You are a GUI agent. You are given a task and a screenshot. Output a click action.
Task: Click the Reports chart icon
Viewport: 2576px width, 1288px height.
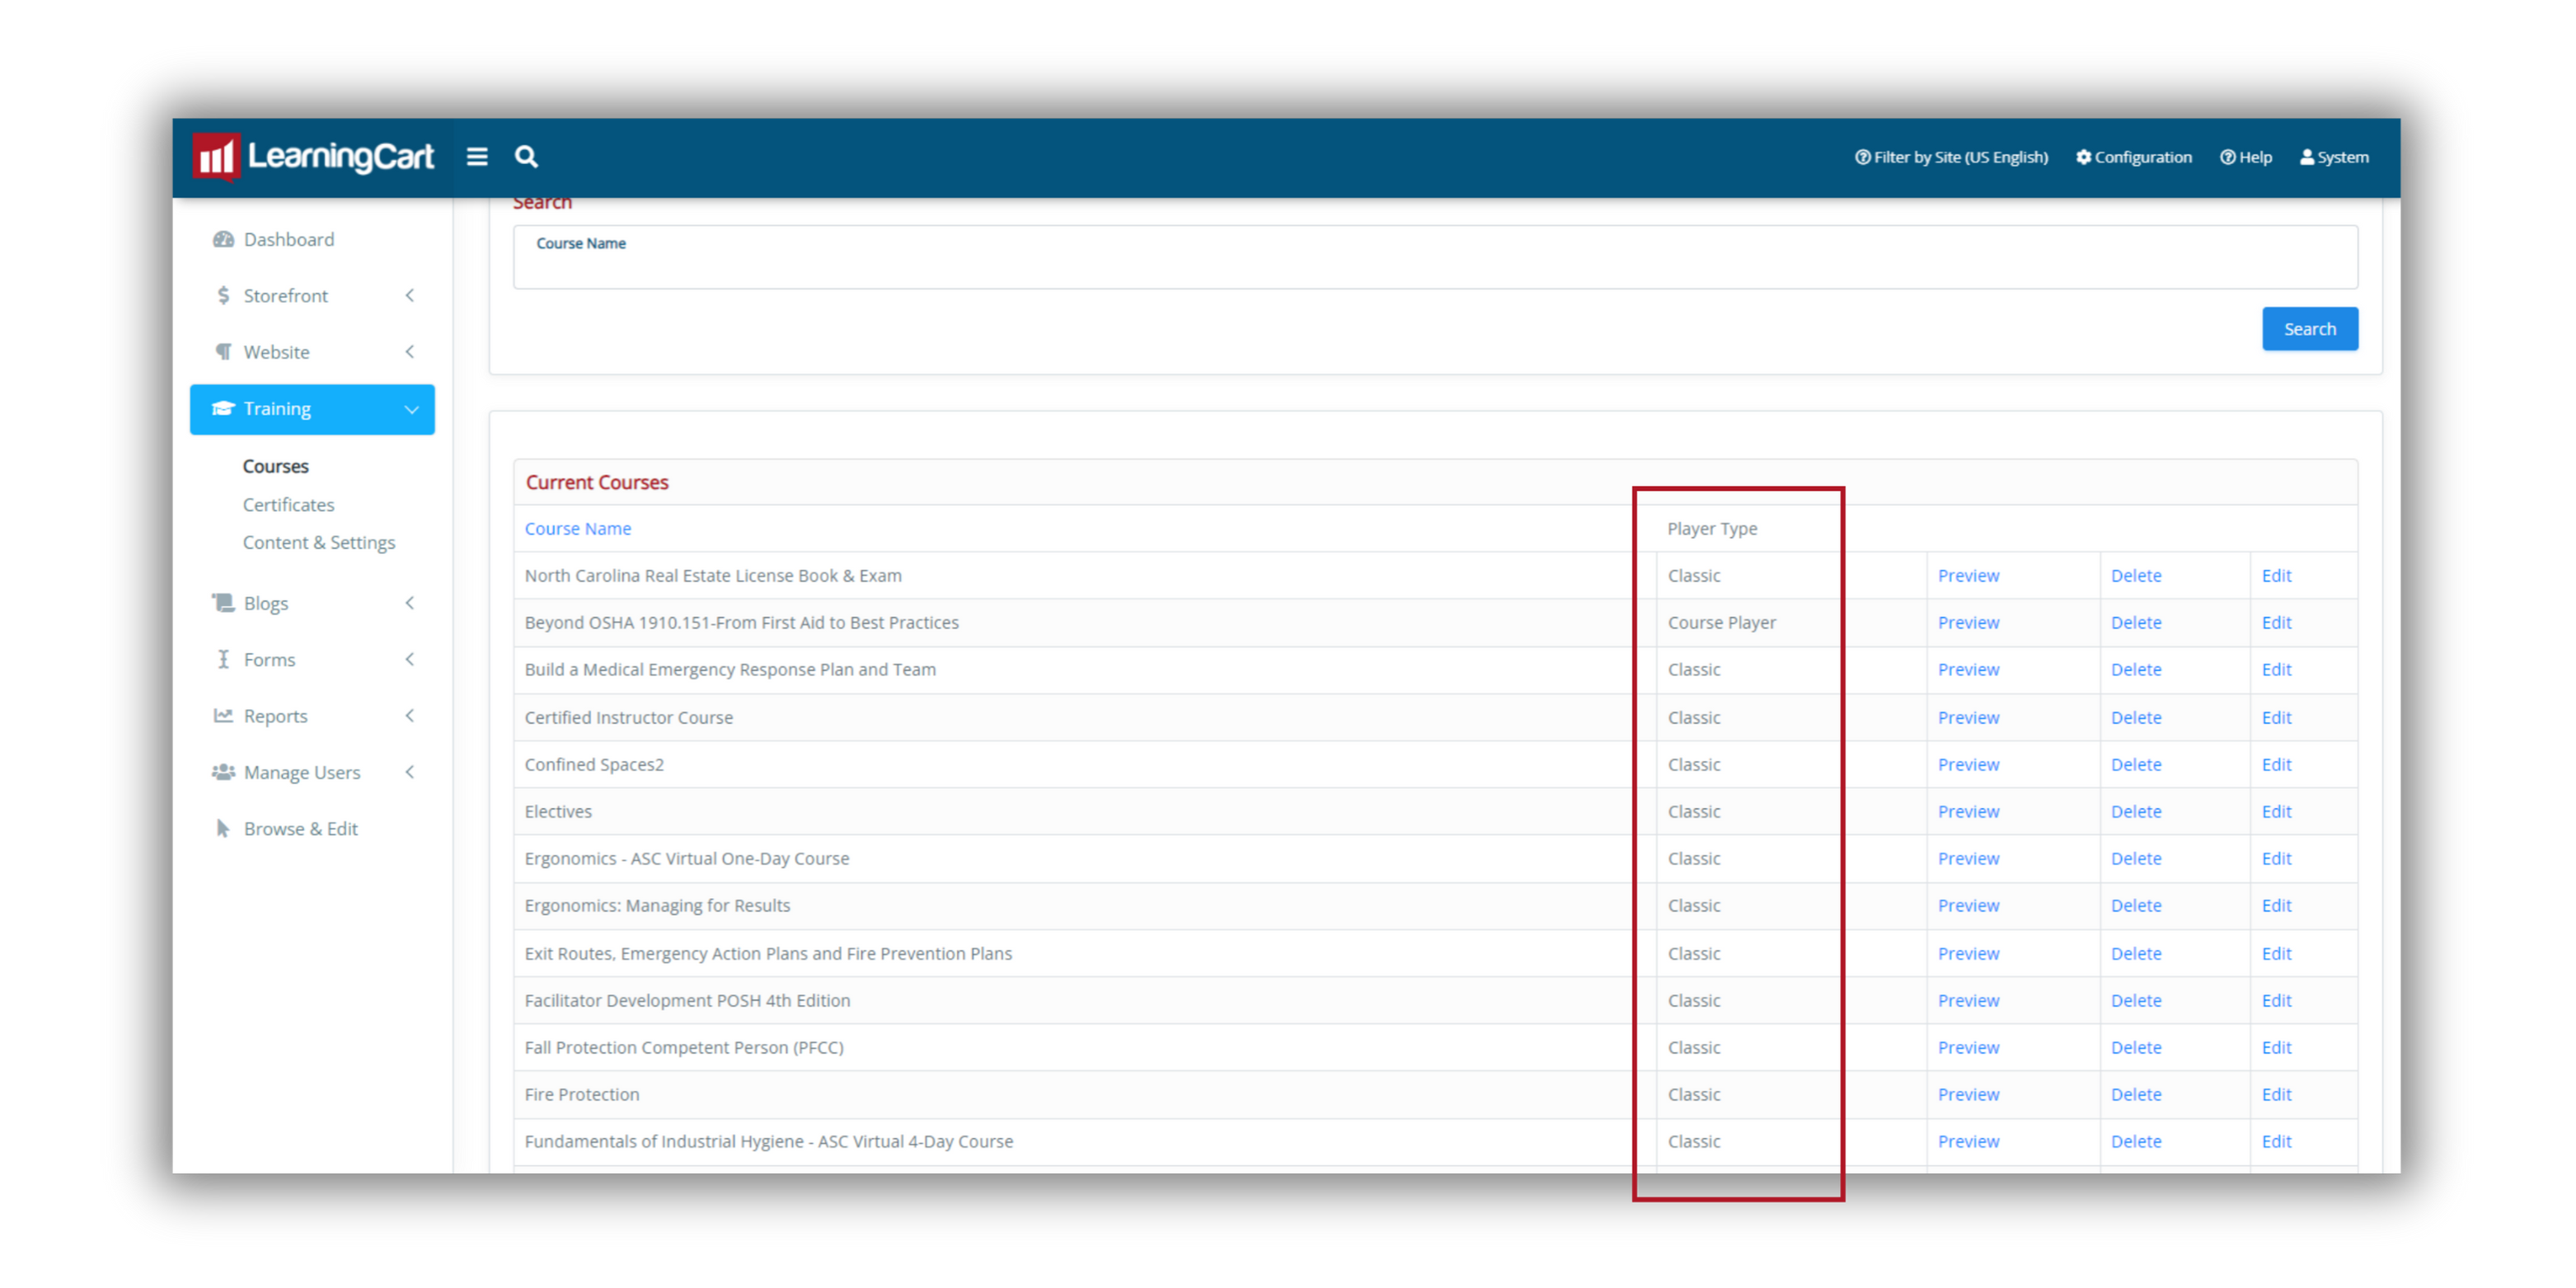point(223,716)
